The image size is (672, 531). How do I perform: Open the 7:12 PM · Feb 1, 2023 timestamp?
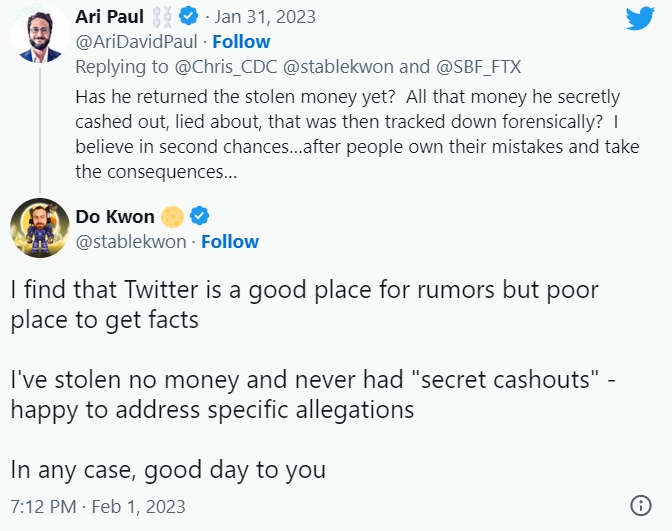click(98, 507)
